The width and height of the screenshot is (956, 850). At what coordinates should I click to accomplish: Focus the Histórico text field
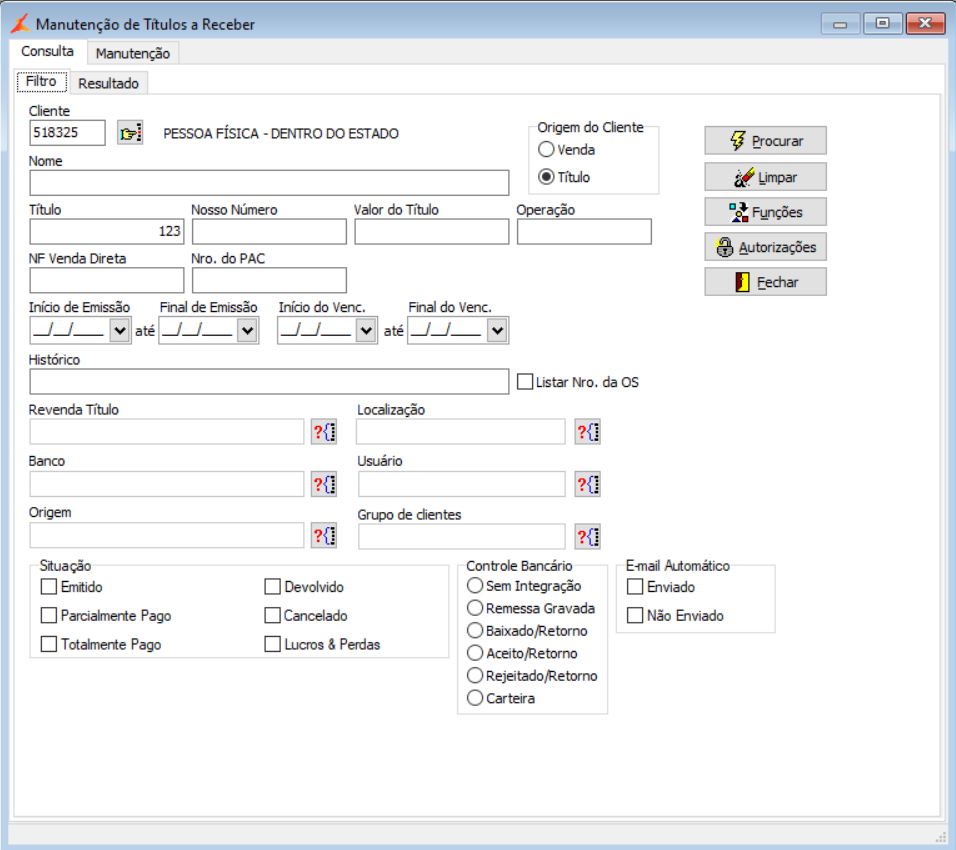pos(269,382)
